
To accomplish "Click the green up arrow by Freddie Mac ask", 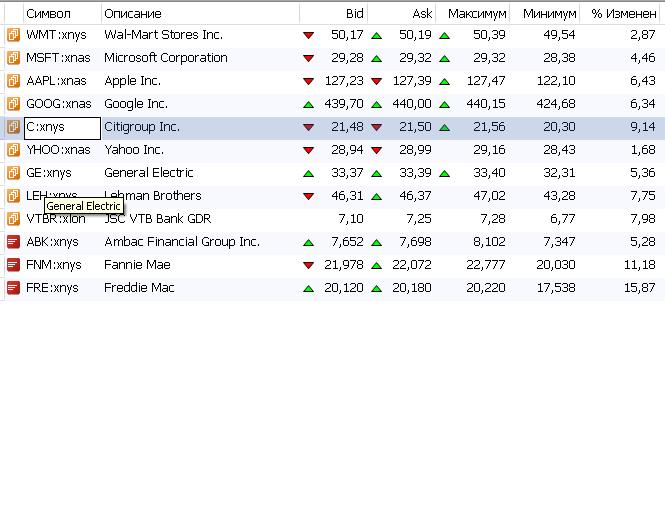I will click(x=377, y=288).
